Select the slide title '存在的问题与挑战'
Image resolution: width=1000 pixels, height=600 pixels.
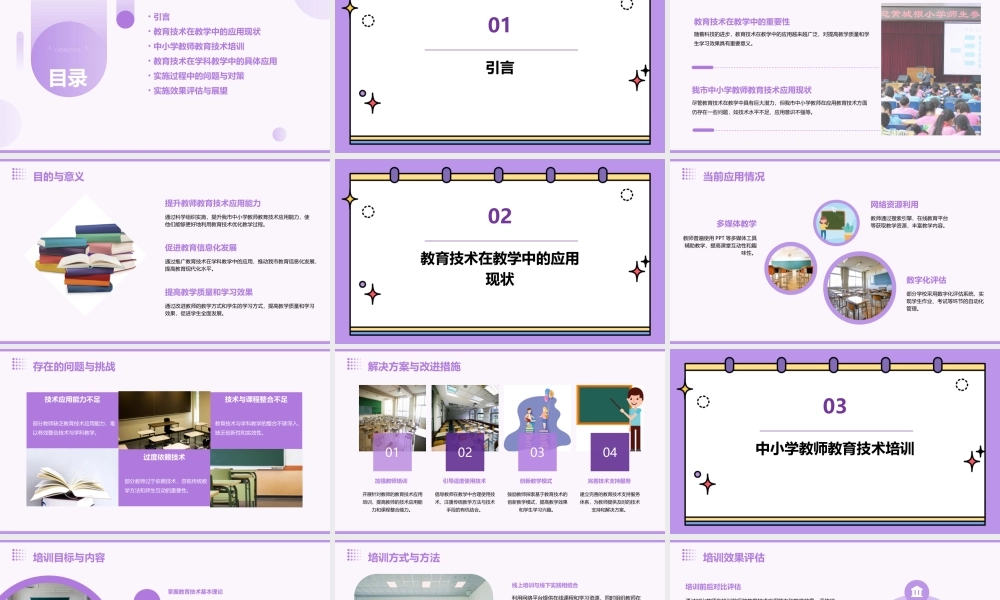pyautogui.click(x=74, y=367)
